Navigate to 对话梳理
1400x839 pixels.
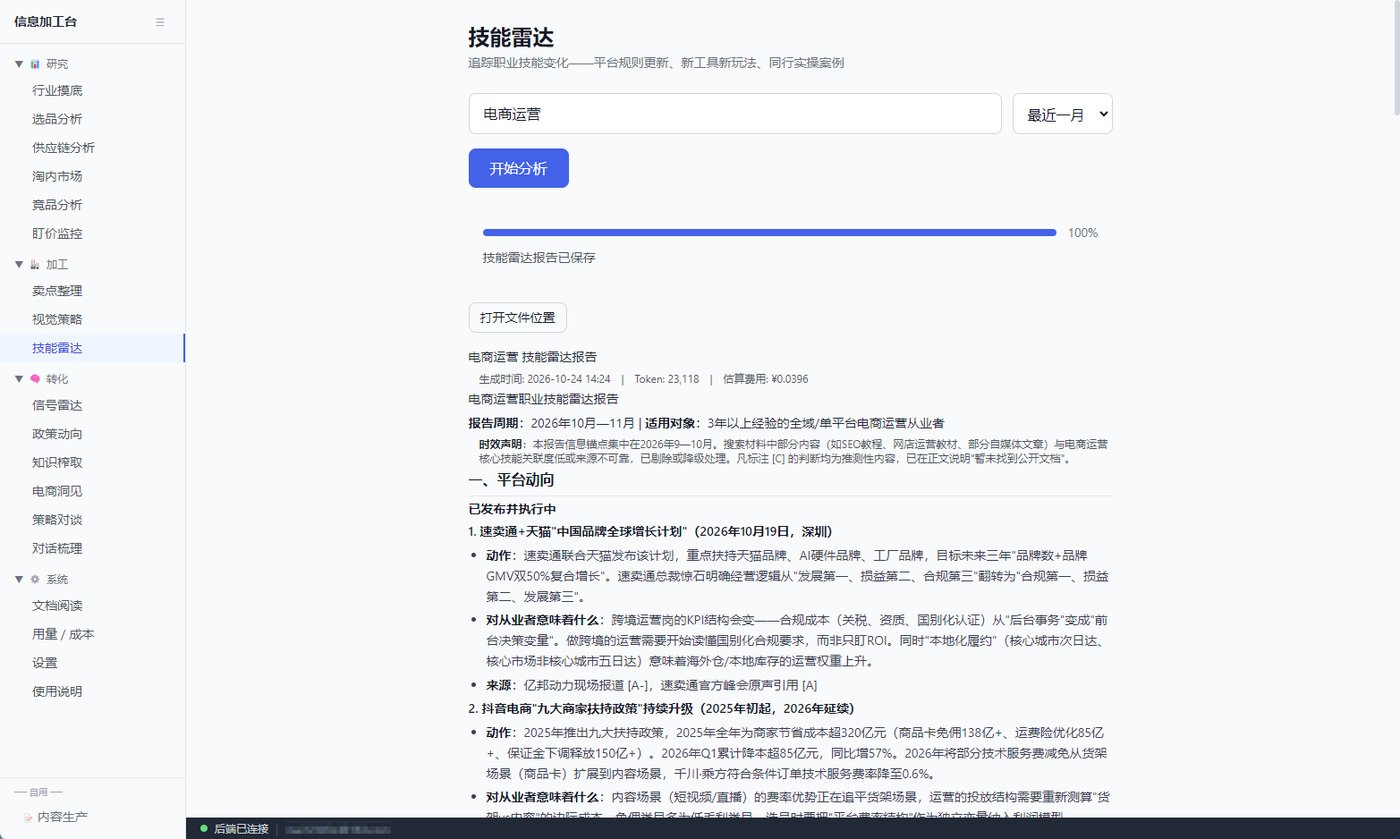tap(92, 549)
